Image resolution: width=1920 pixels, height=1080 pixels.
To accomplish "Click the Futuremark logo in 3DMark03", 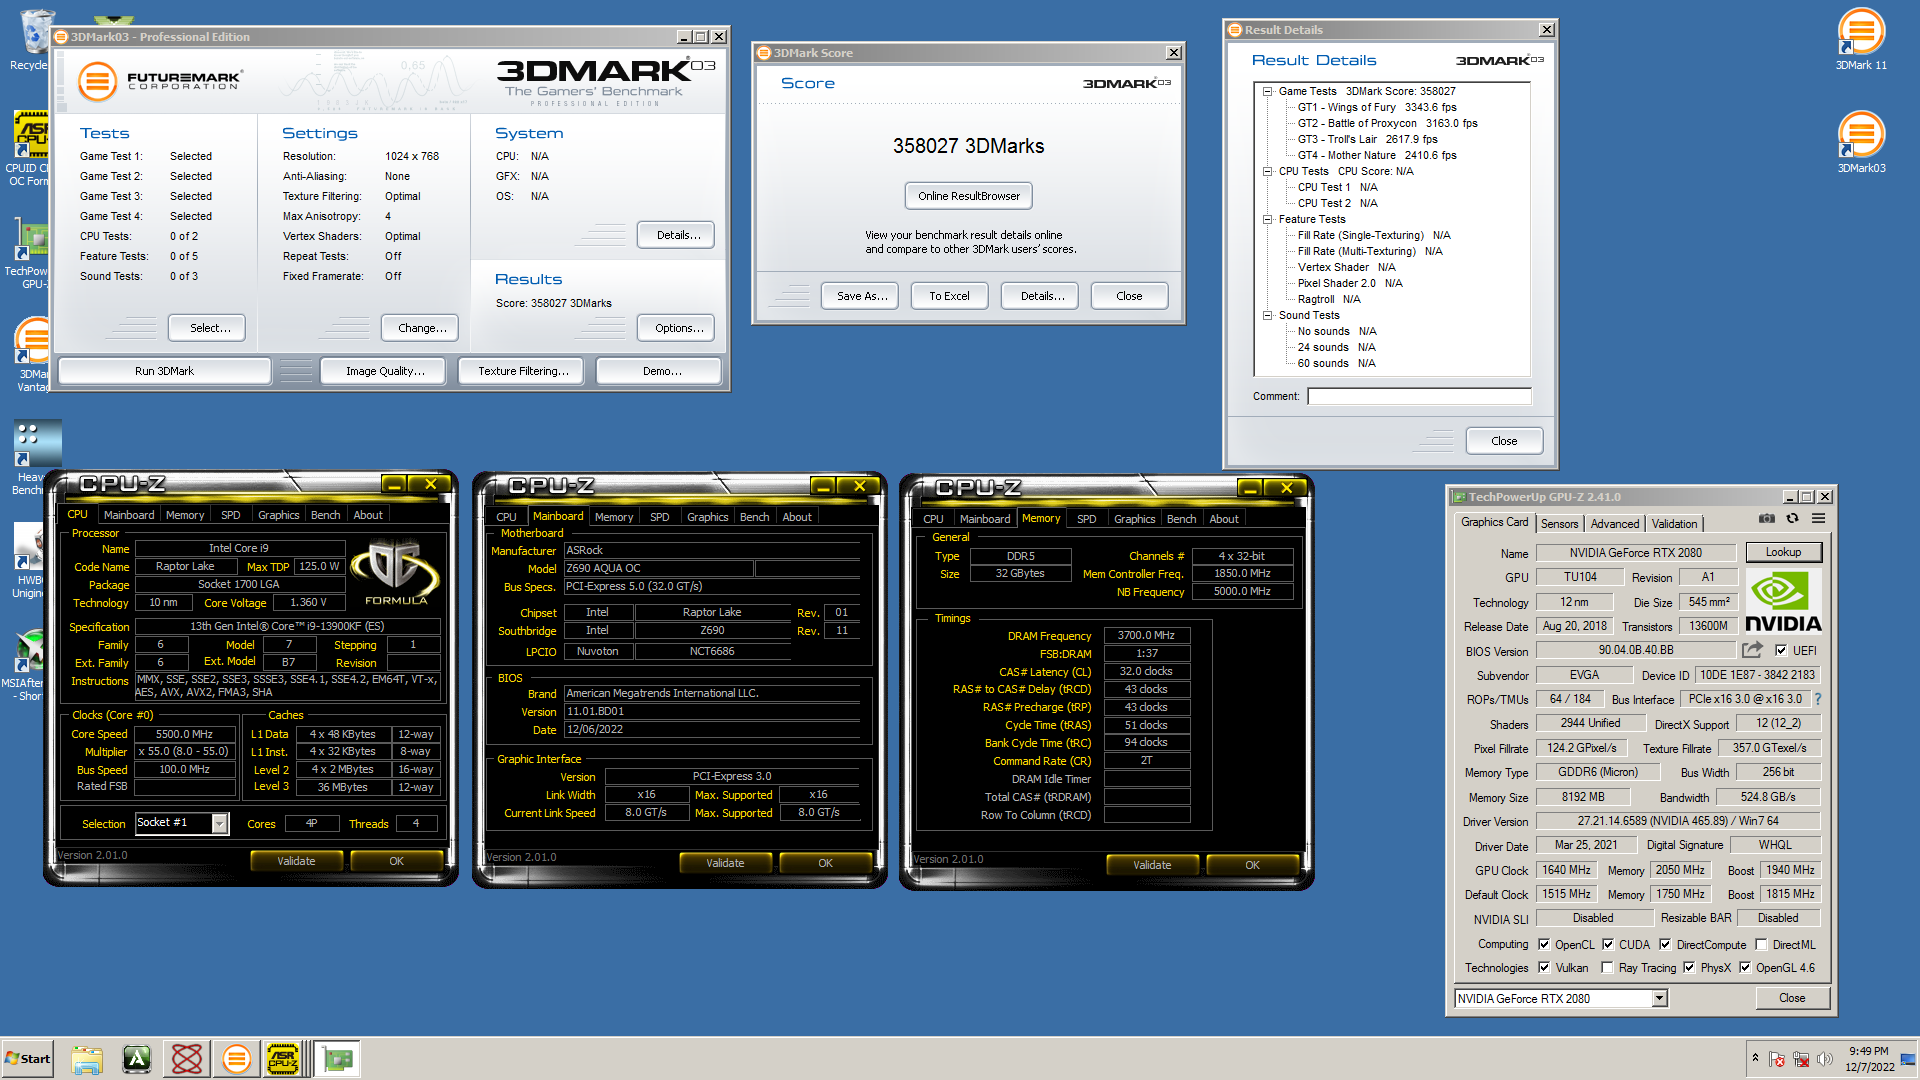I will [160, 81].
